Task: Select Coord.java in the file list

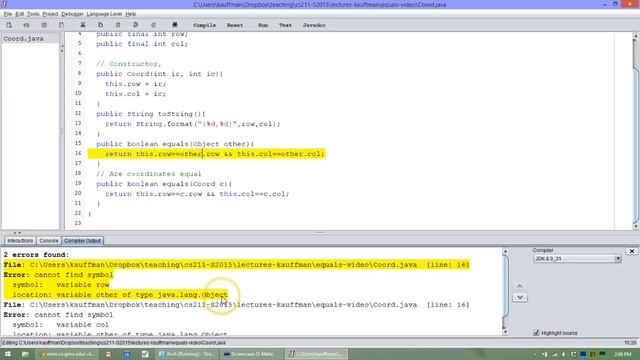Action: [x=23, y=38]
